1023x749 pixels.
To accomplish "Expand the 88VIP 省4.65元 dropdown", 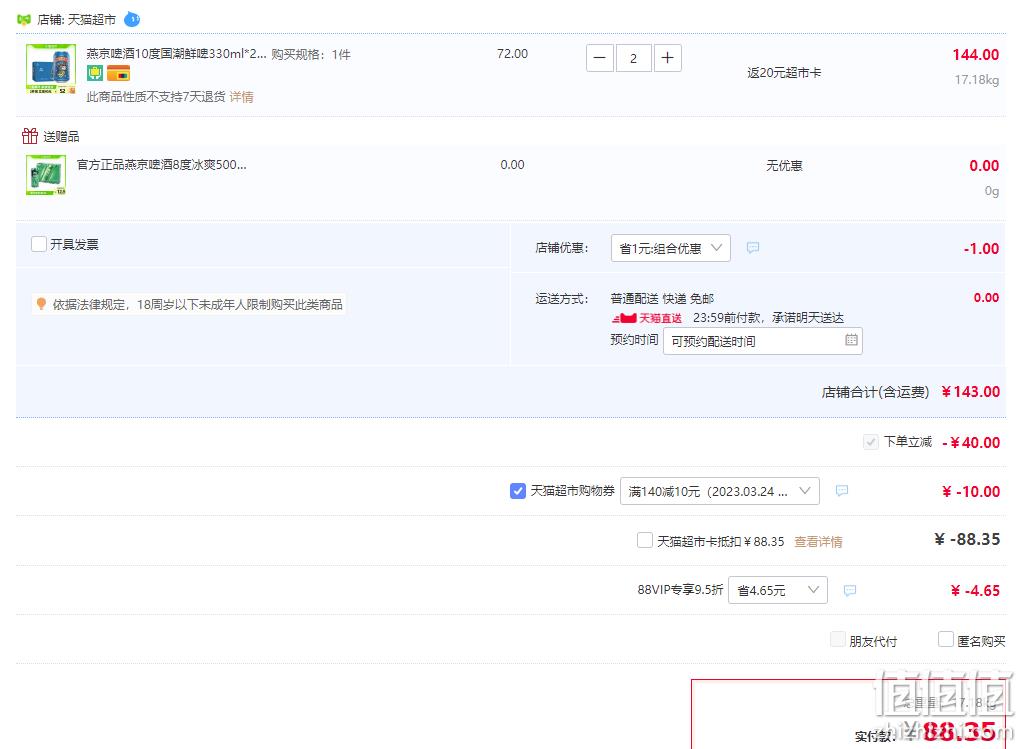I will [778, 590].
